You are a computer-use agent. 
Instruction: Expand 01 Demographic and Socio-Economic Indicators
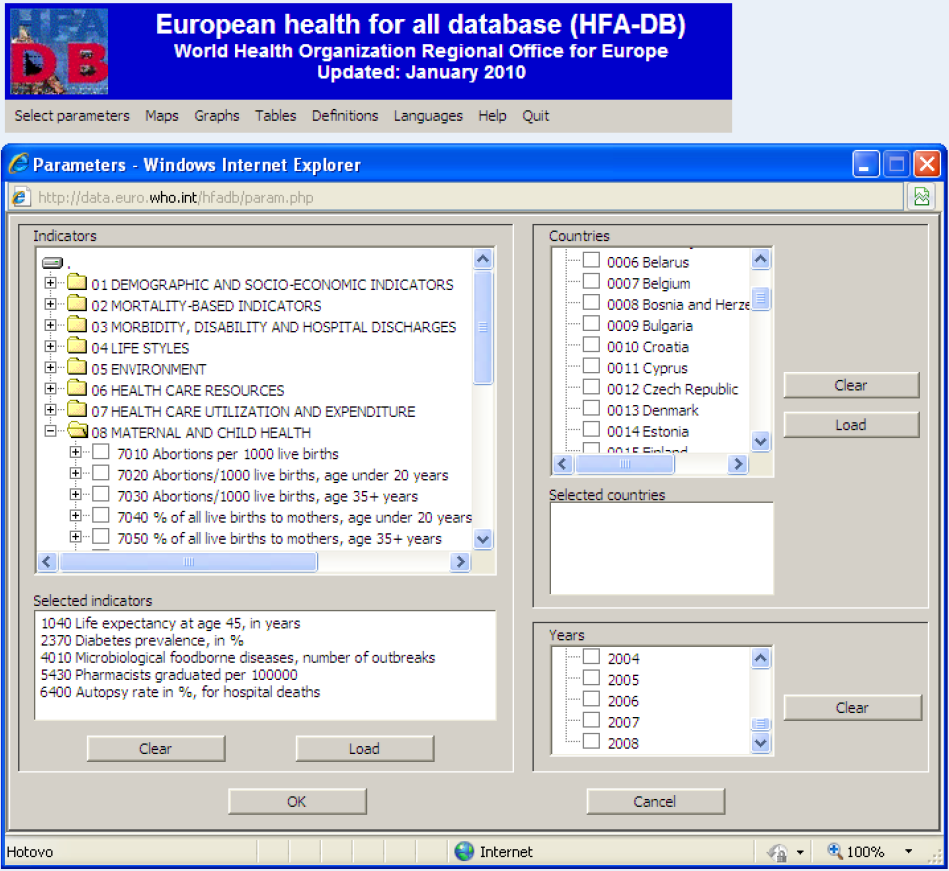pyautogui.click(x=51, y=283)
